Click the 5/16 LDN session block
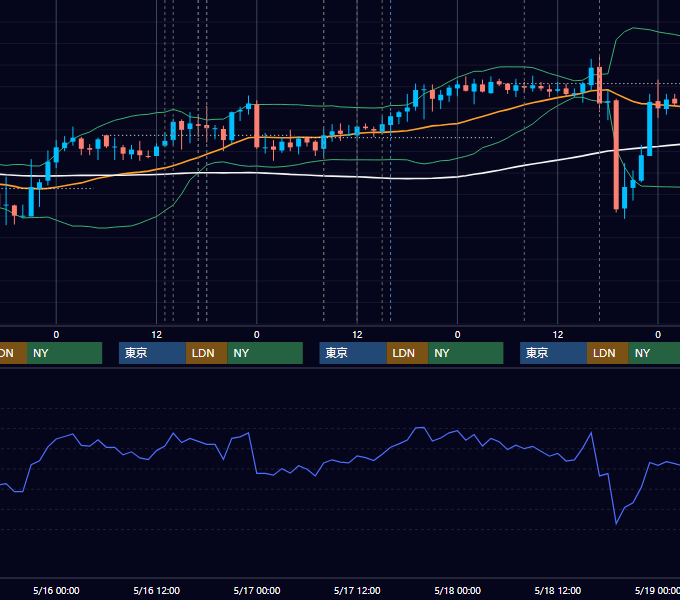This screenshot has width=680, height=600. click(206, 353)
